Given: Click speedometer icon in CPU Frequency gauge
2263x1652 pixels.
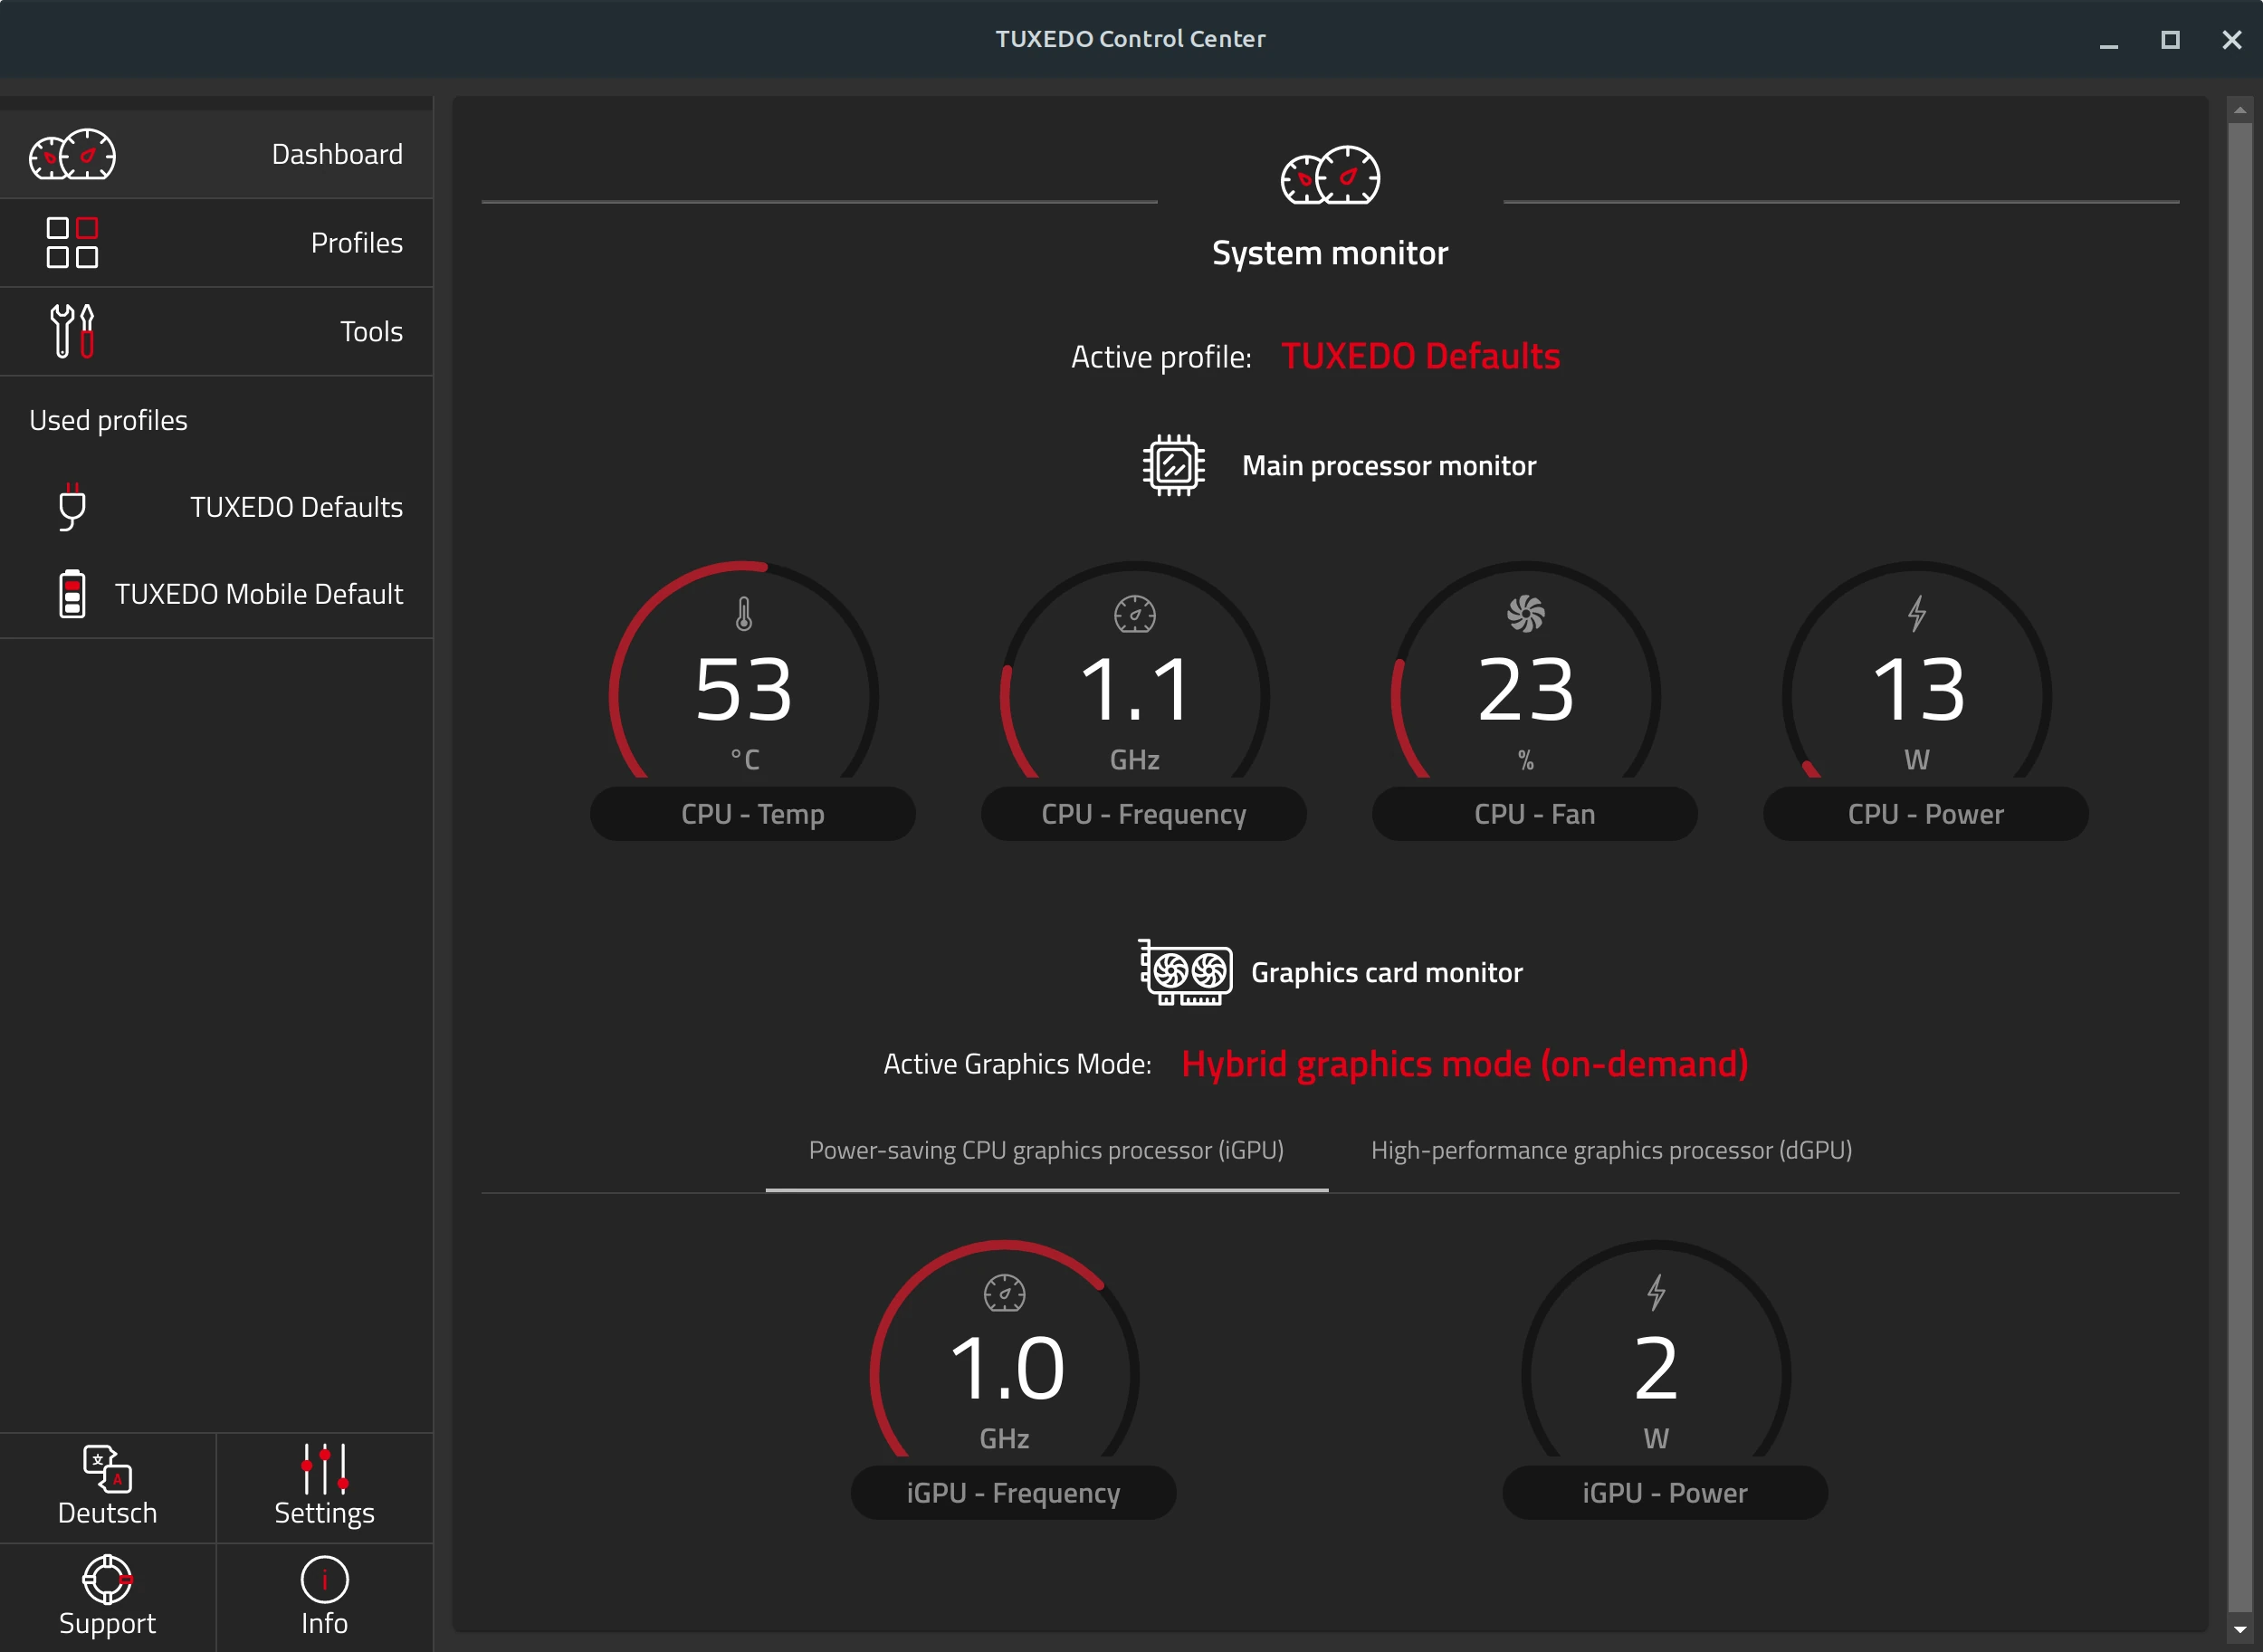Looking at the screenshot, I should click(1135, 614).
